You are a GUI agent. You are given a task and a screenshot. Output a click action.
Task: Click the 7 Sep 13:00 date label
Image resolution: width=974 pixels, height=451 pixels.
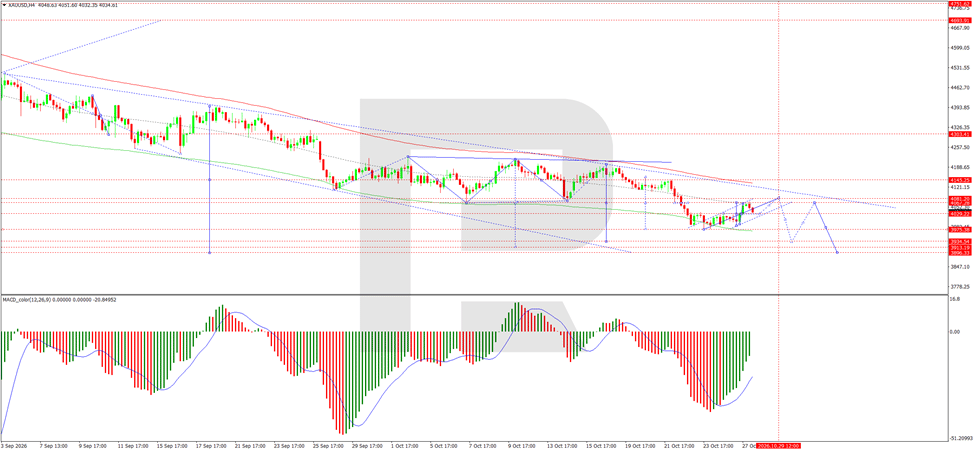point(52,446)
